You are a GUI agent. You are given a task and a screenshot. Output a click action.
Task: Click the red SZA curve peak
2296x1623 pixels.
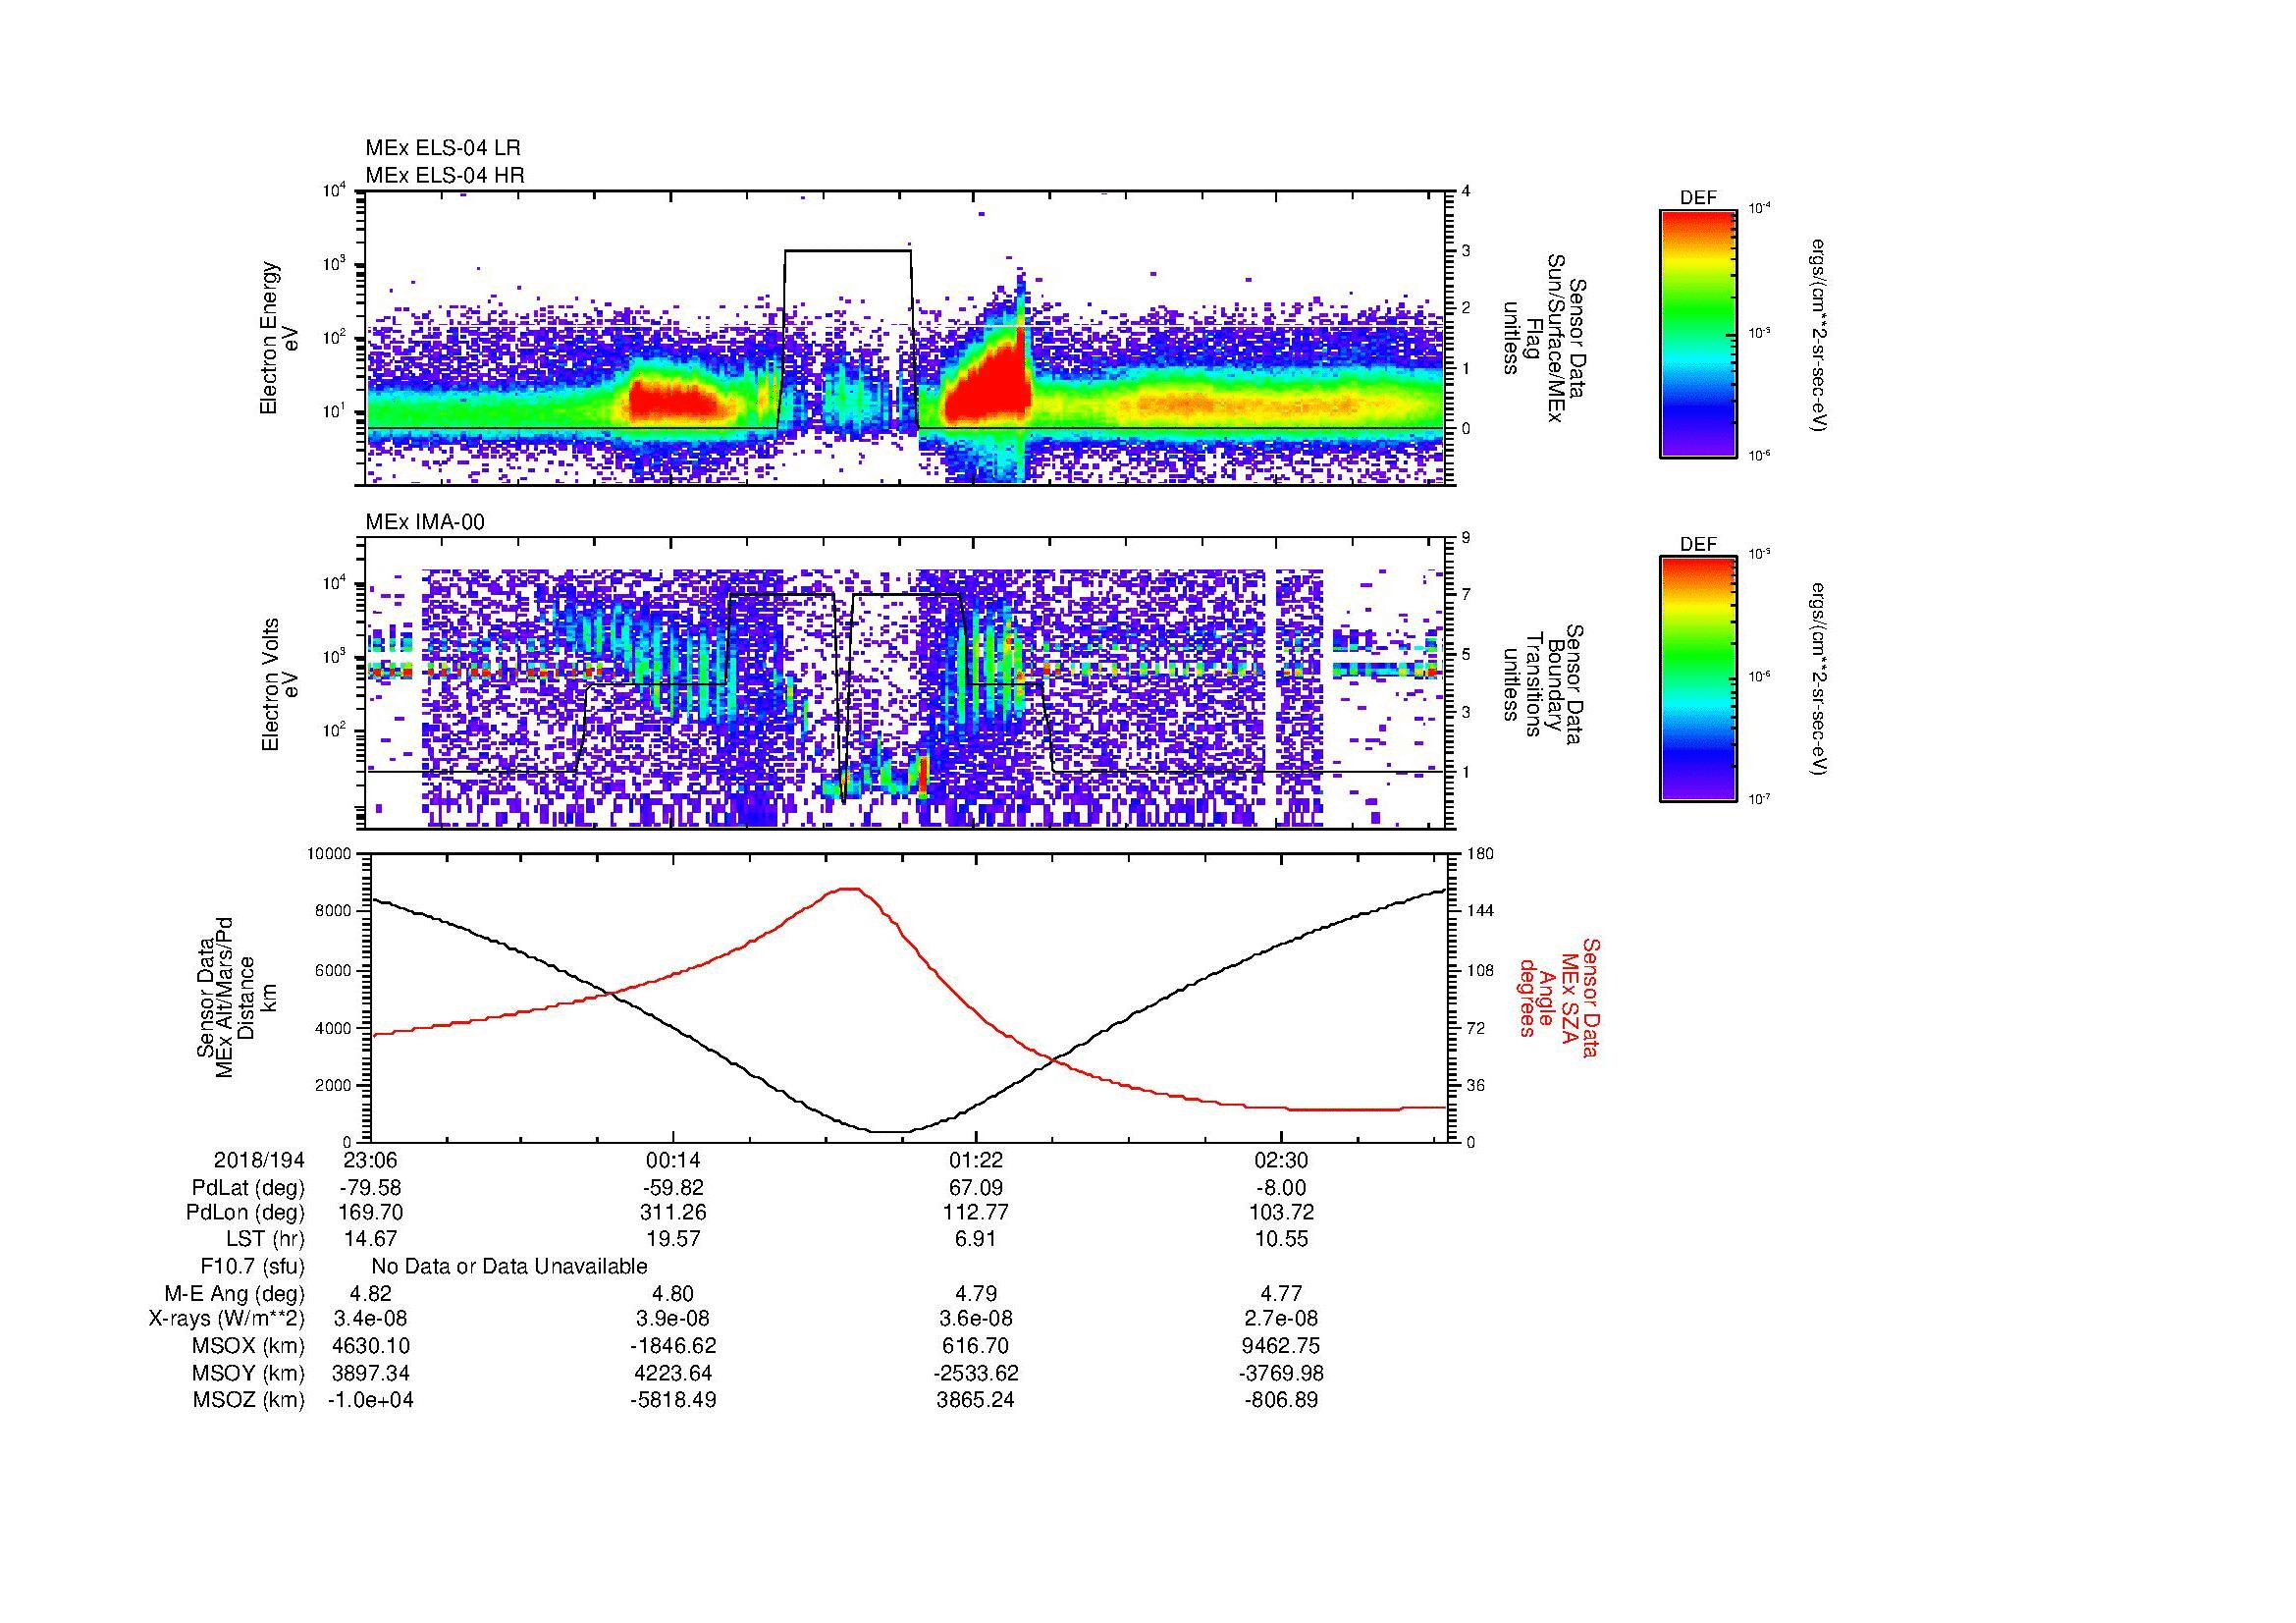coord(849,888)
